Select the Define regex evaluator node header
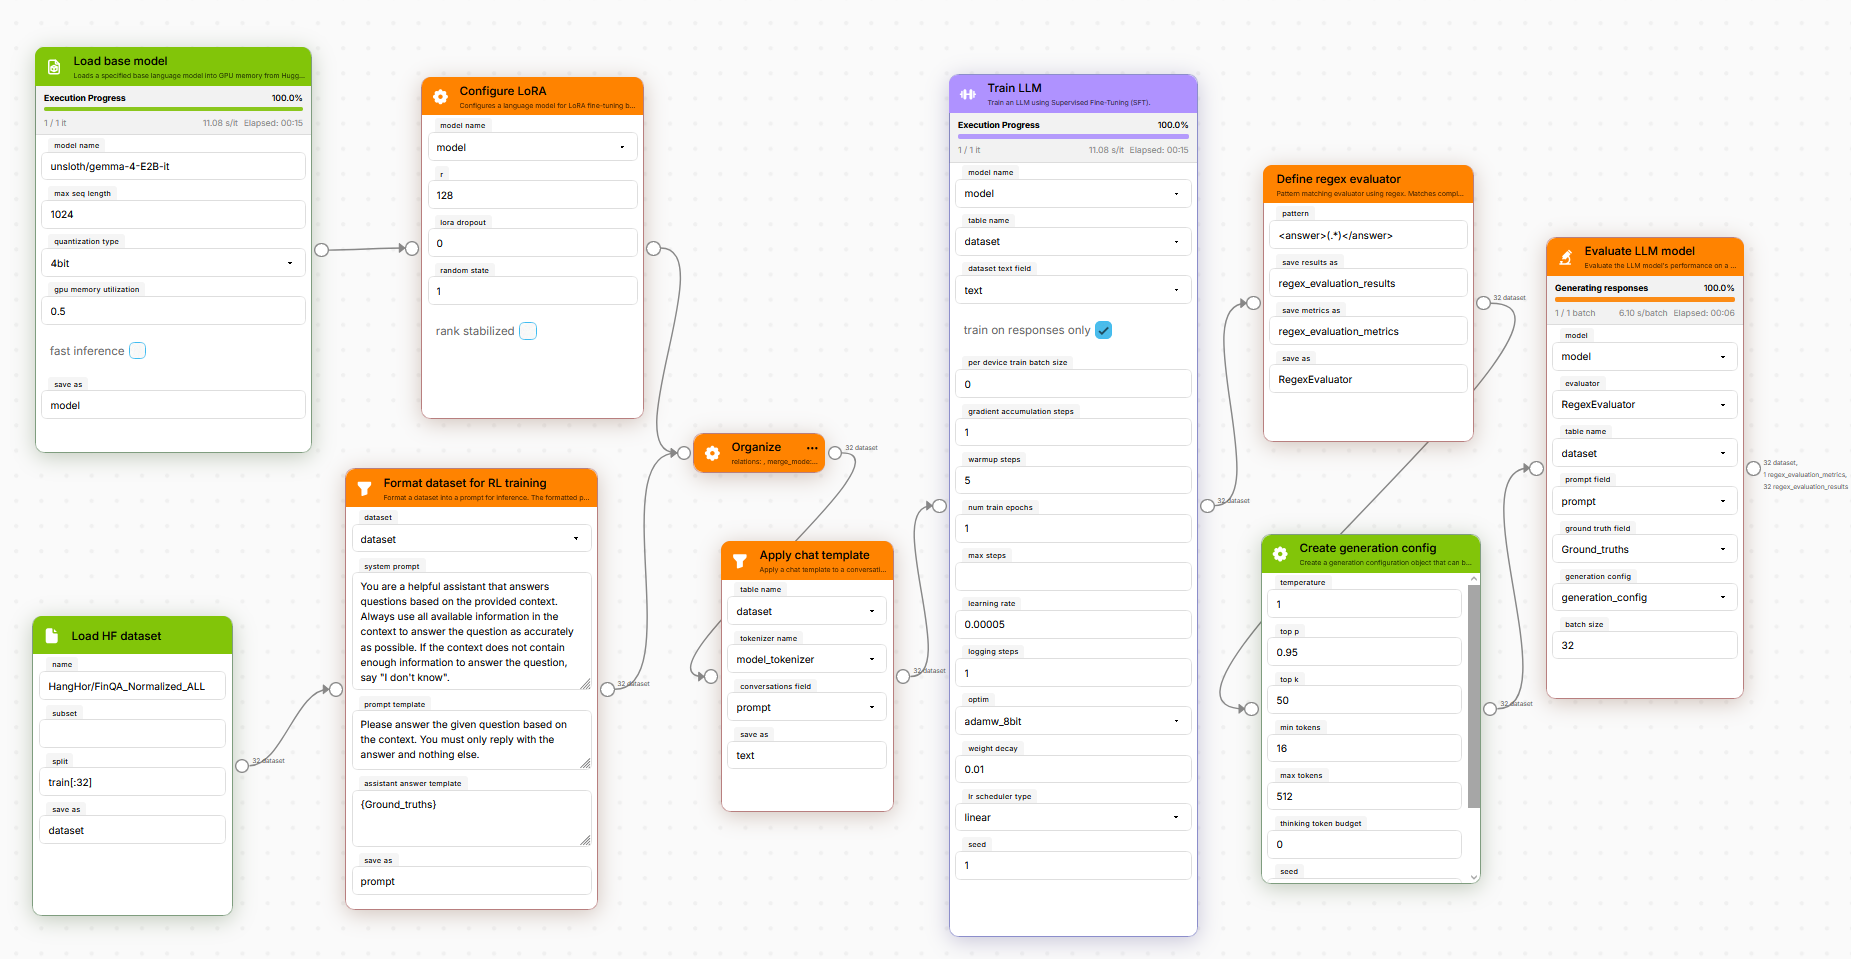This screenshot has height=959, width=1851. pos(1368,185)
